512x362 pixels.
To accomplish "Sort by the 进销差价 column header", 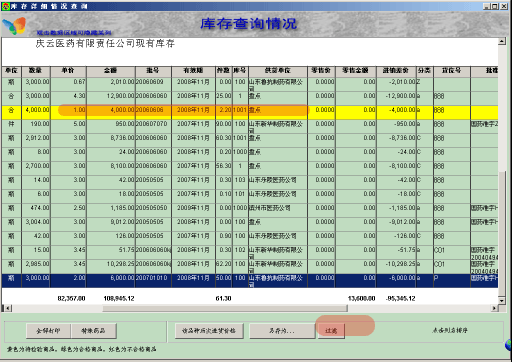I will (x=396, y=71).
